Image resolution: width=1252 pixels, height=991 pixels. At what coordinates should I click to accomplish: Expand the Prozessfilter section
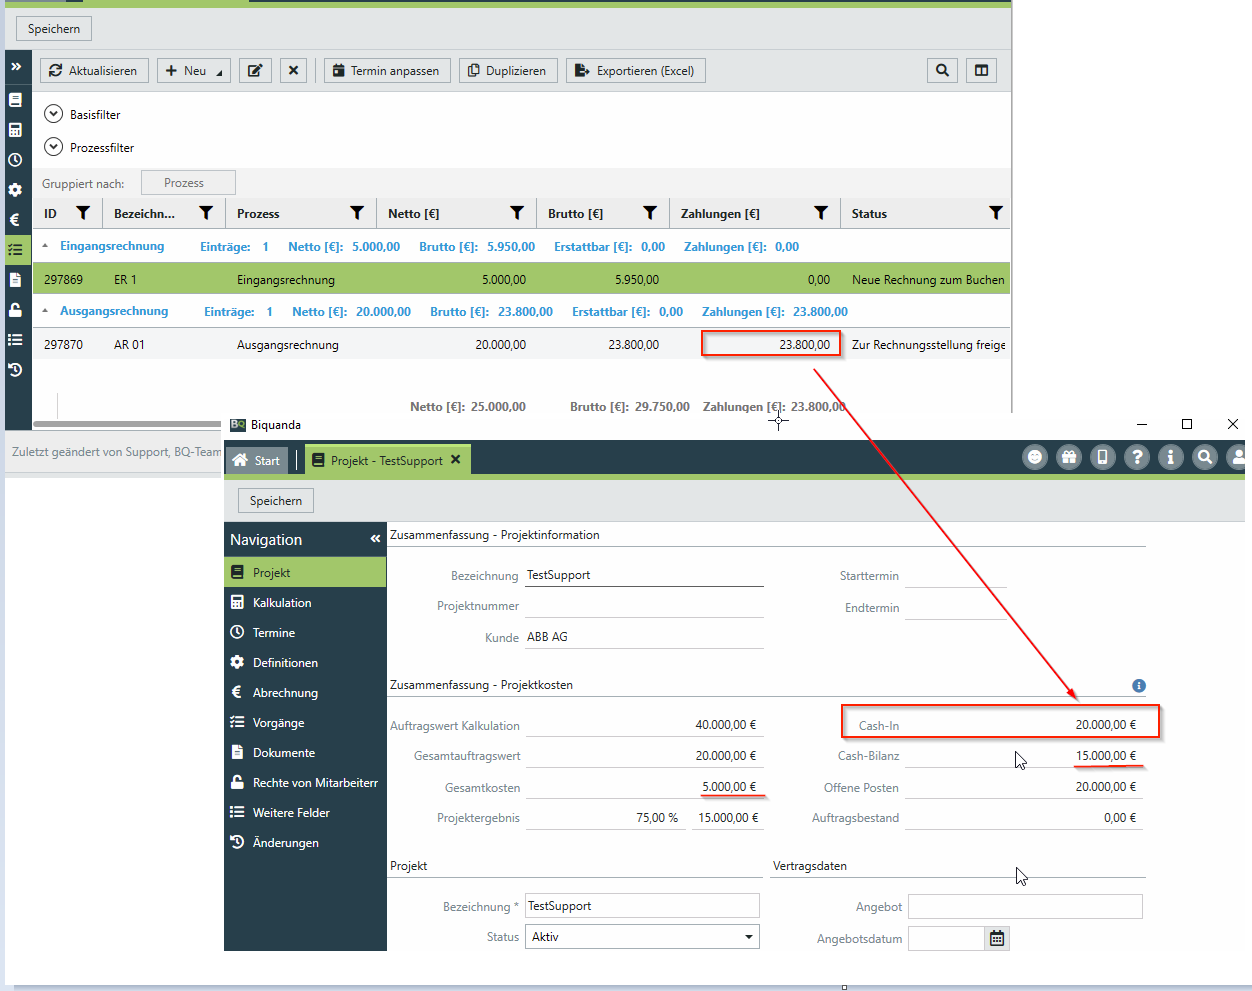point(54,147)
